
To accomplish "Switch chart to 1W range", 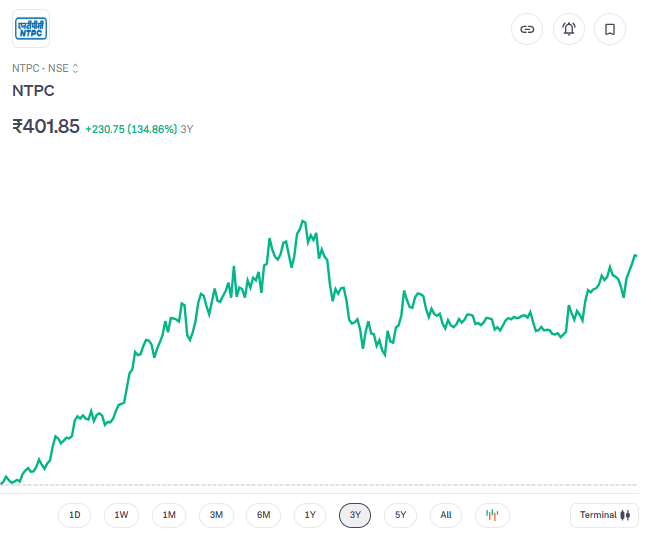I will point(121,515).
